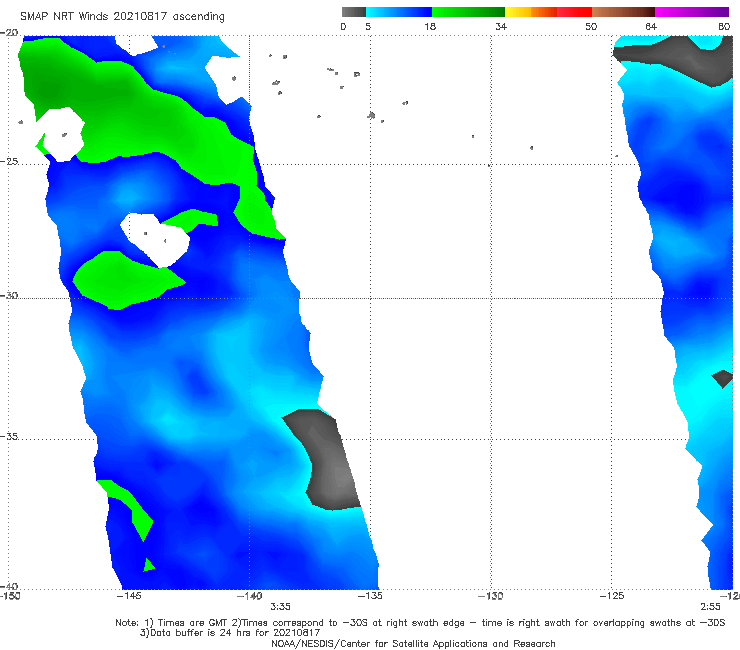Click the latitude label '-35'
Screen dimensions: 740x650
pos(9,436)
